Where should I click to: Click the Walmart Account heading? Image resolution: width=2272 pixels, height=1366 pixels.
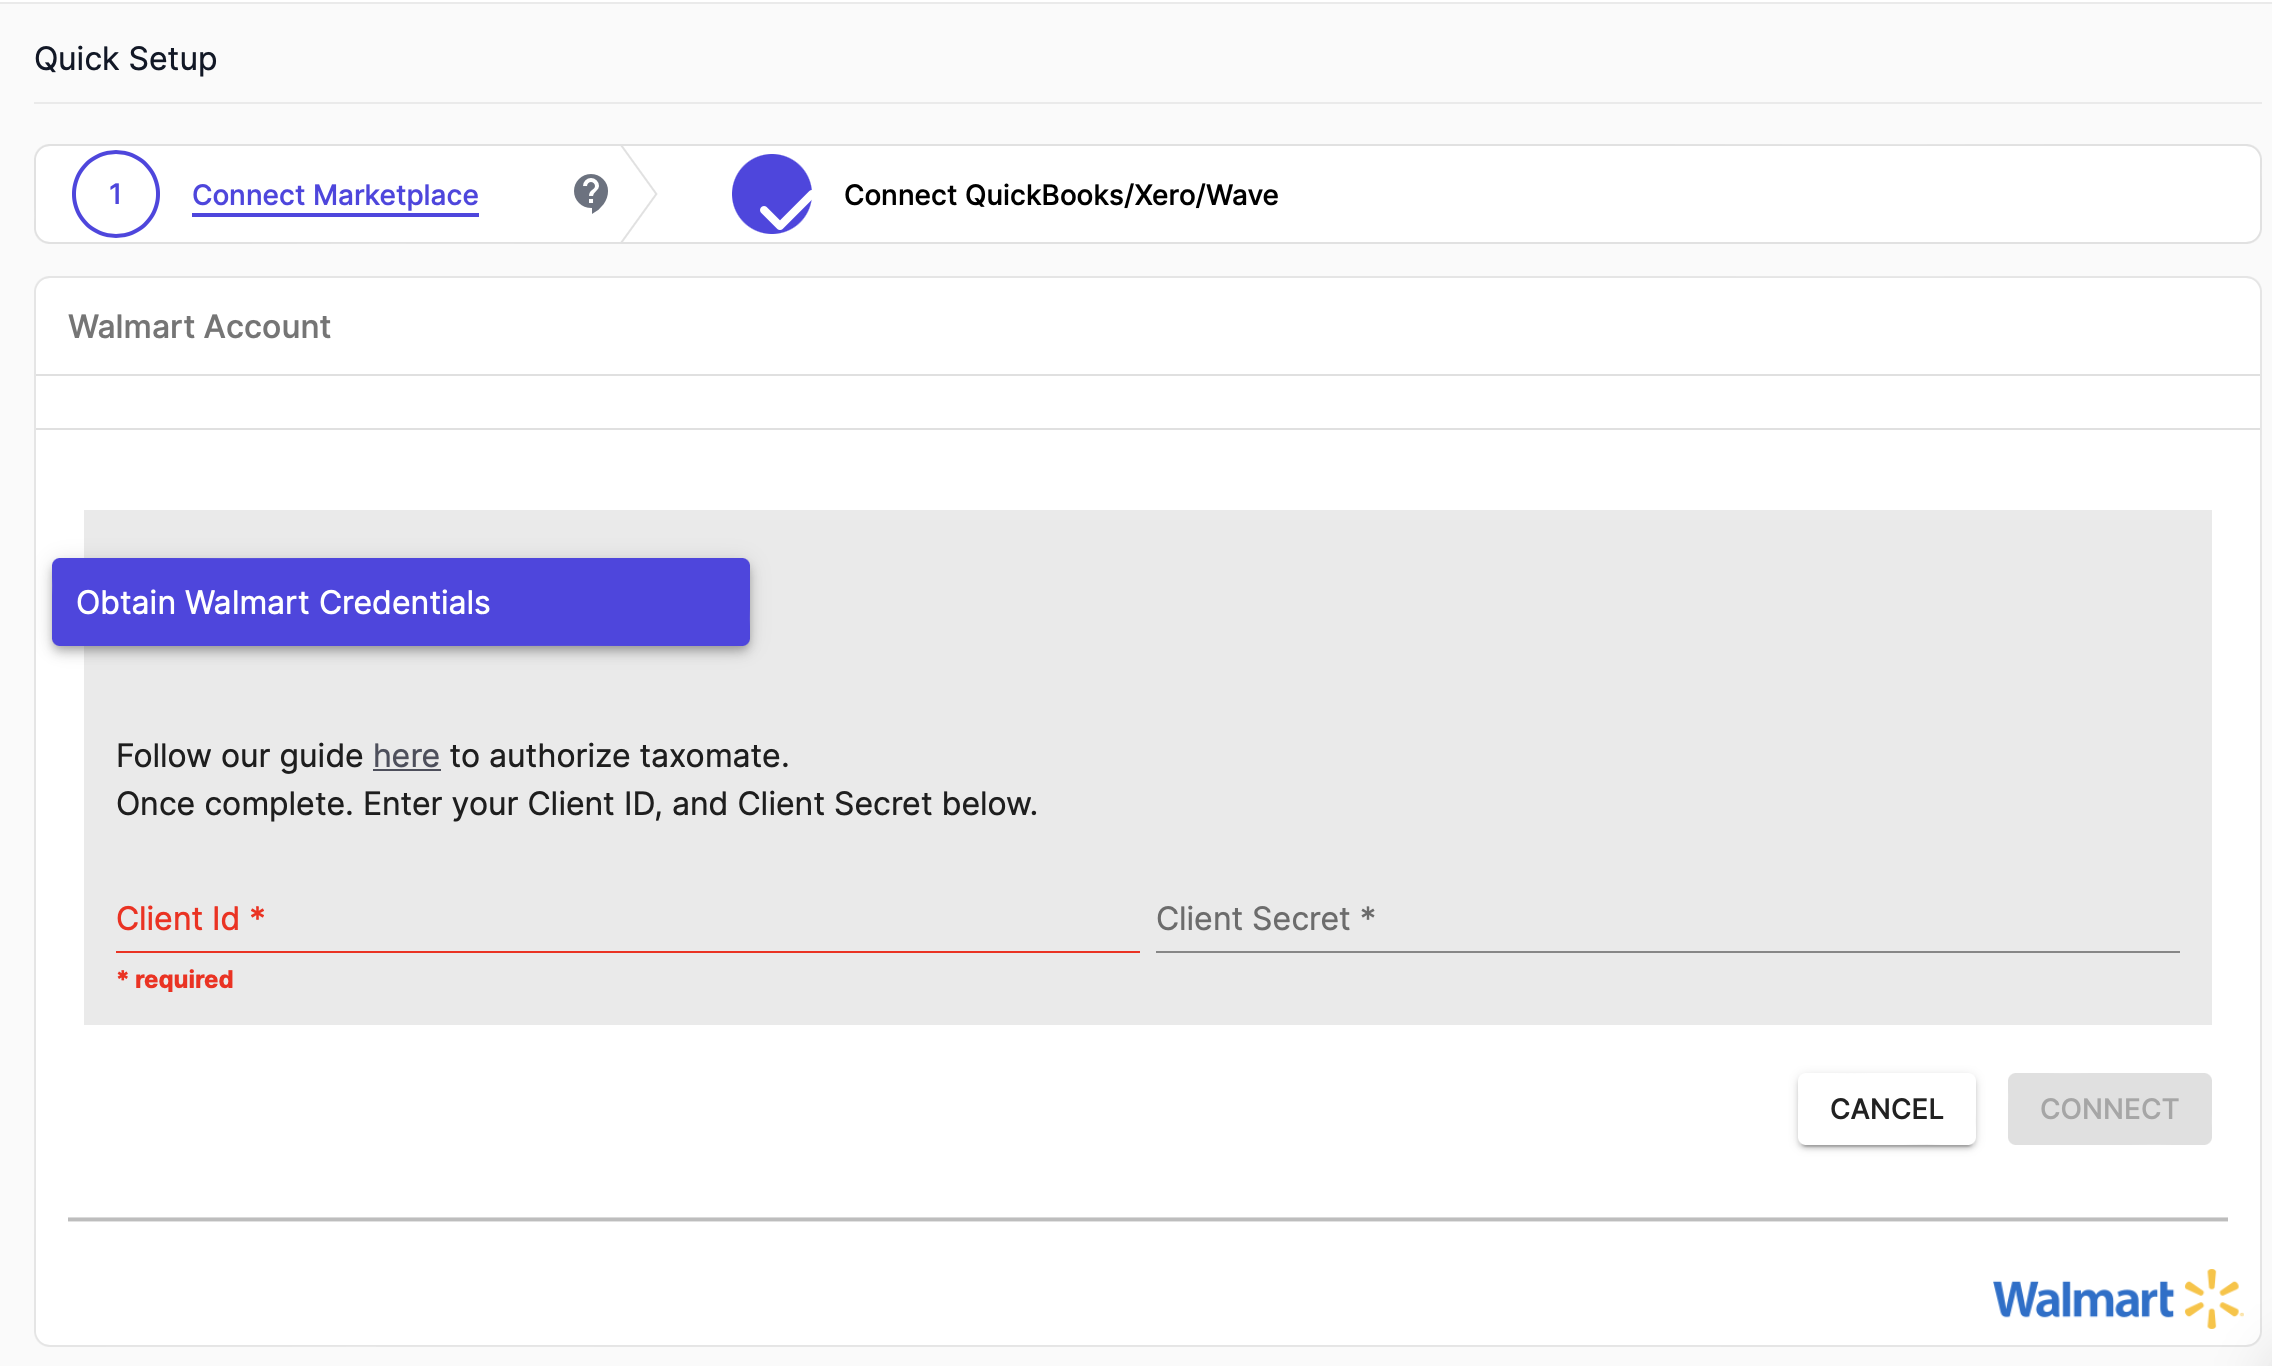[x=199, y=327]
